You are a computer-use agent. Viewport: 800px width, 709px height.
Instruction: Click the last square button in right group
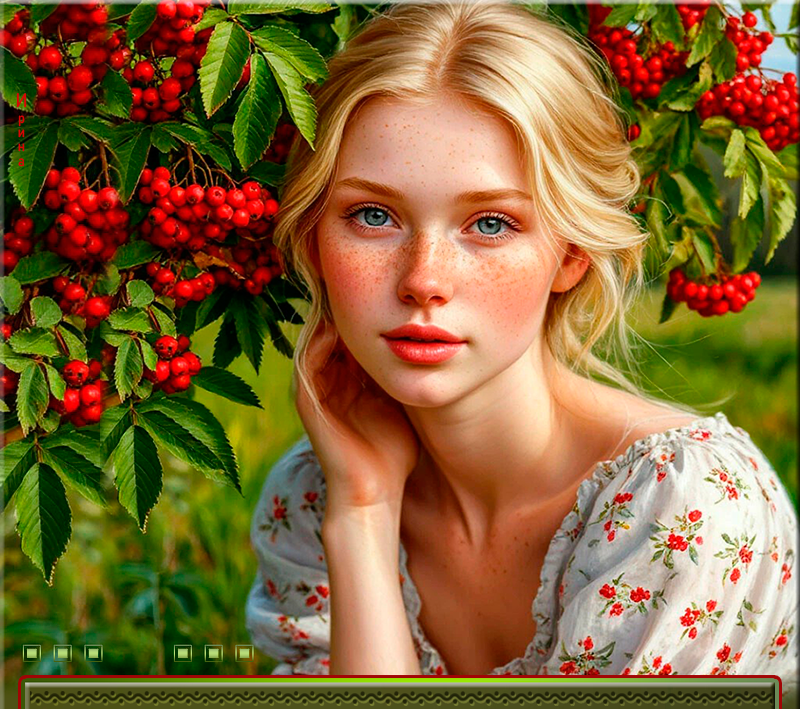[244, 653]
